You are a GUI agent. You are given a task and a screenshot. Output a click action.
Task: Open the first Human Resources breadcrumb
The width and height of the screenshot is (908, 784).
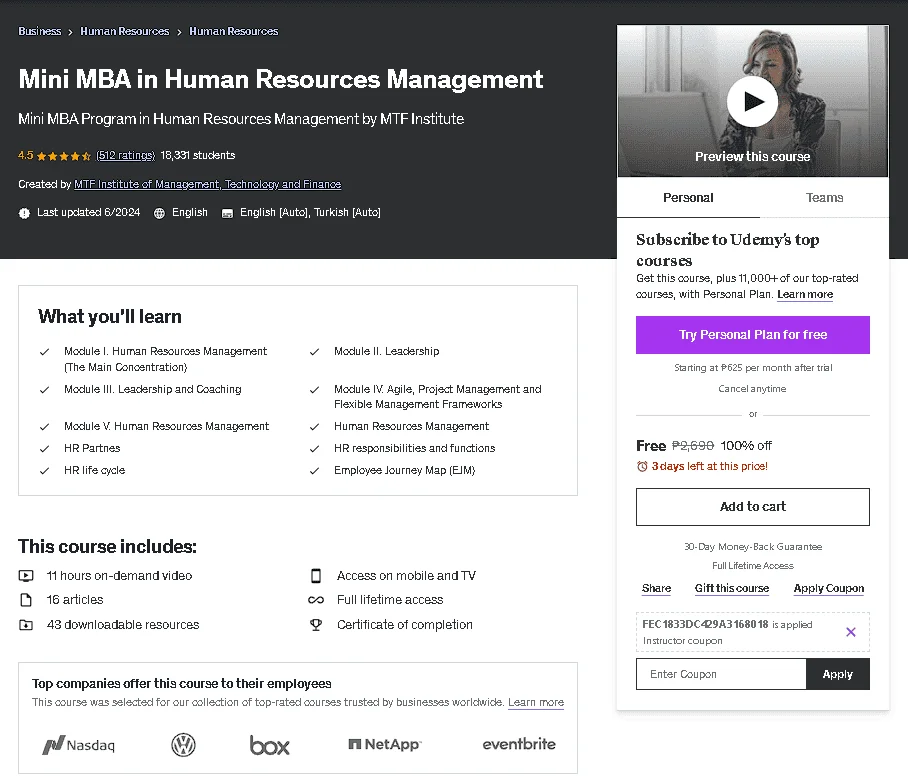click(x=125, y=31)
